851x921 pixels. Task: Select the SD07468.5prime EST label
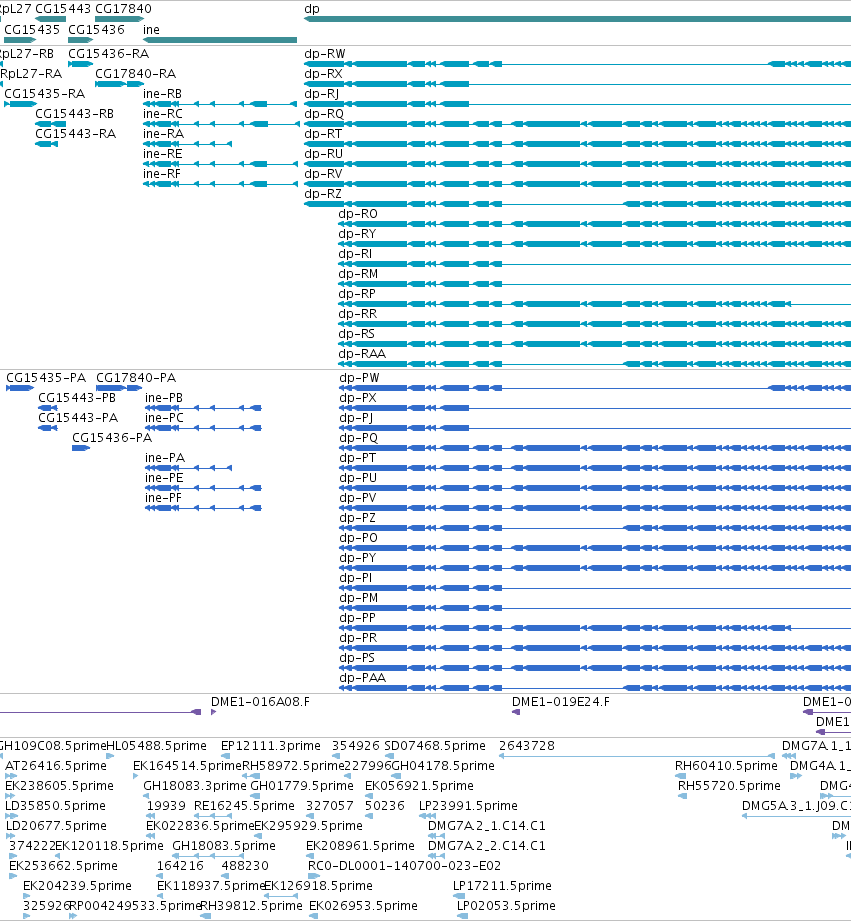(435, 745)
